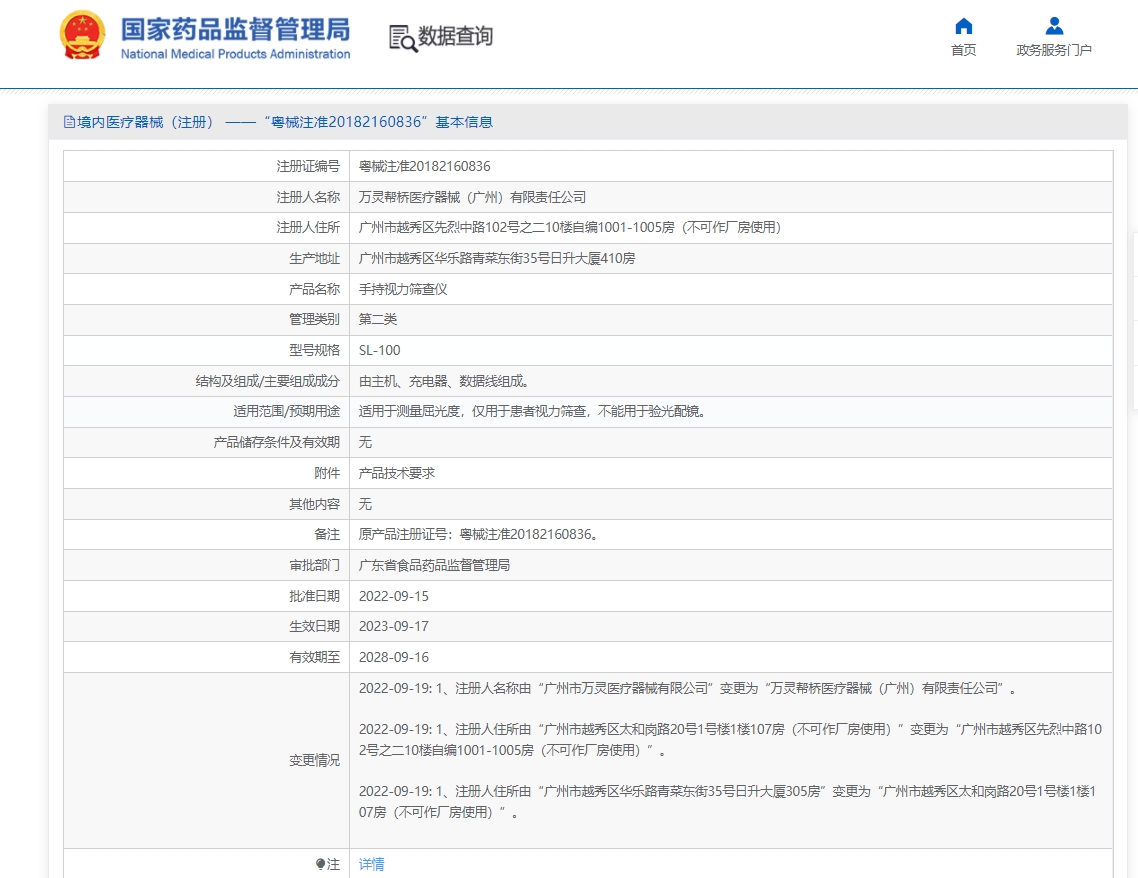
Task: Click the 首页 text link
Action: [963, 50]
